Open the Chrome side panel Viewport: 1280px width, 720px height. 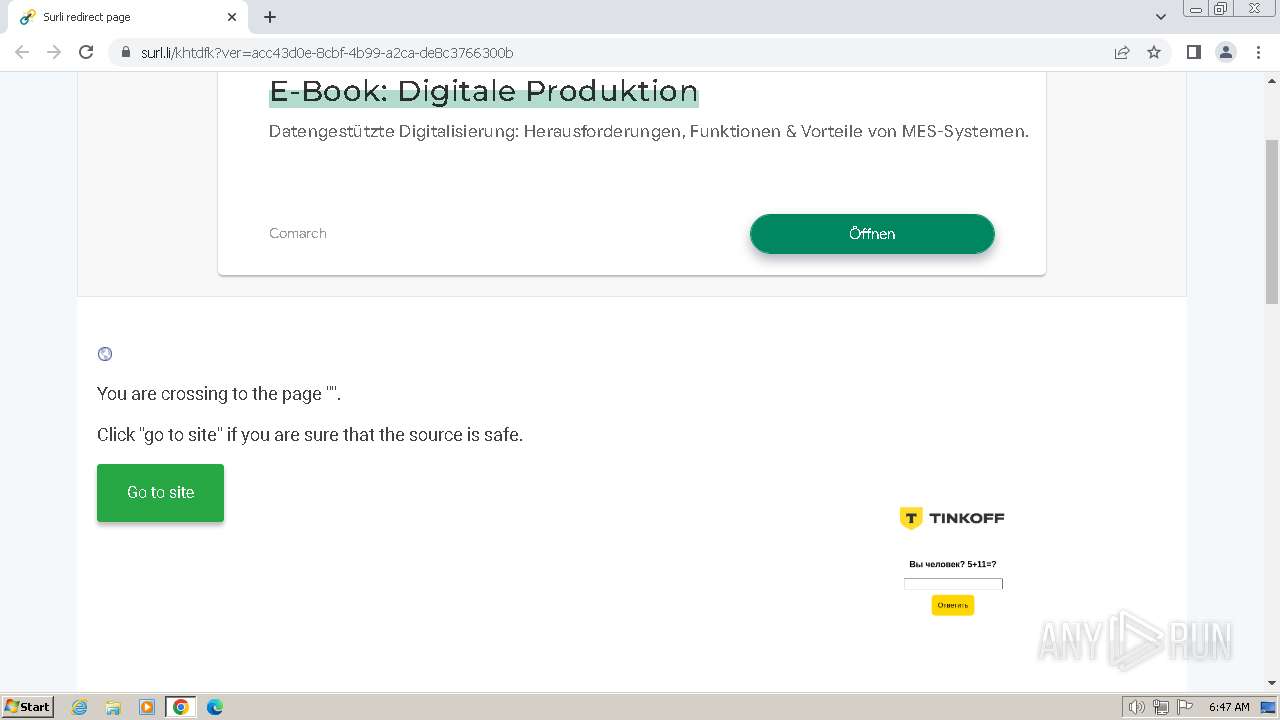point(1194,52)
